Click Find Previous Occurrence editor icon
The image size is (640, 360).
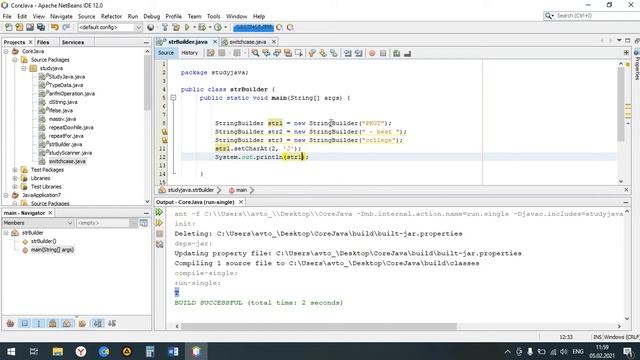pyautogui.click(x=266, y=53)
